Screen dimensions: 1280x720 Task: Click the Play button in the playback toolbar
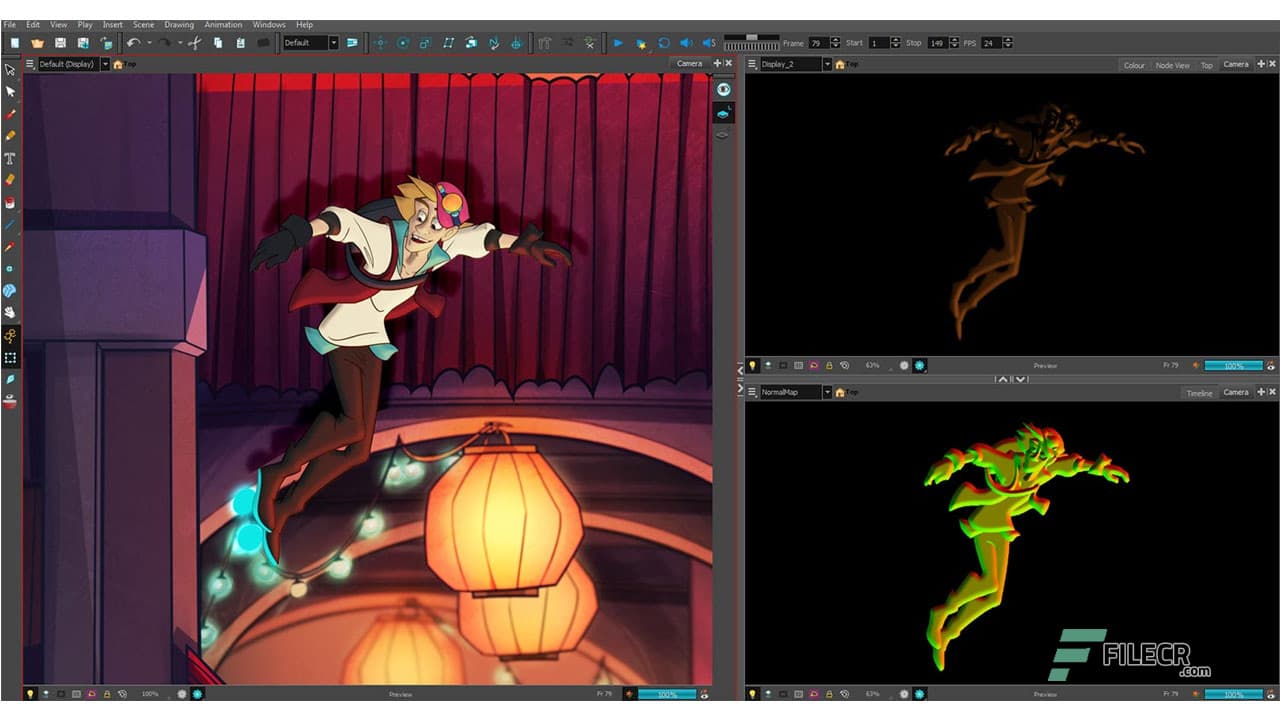(618, 43)
